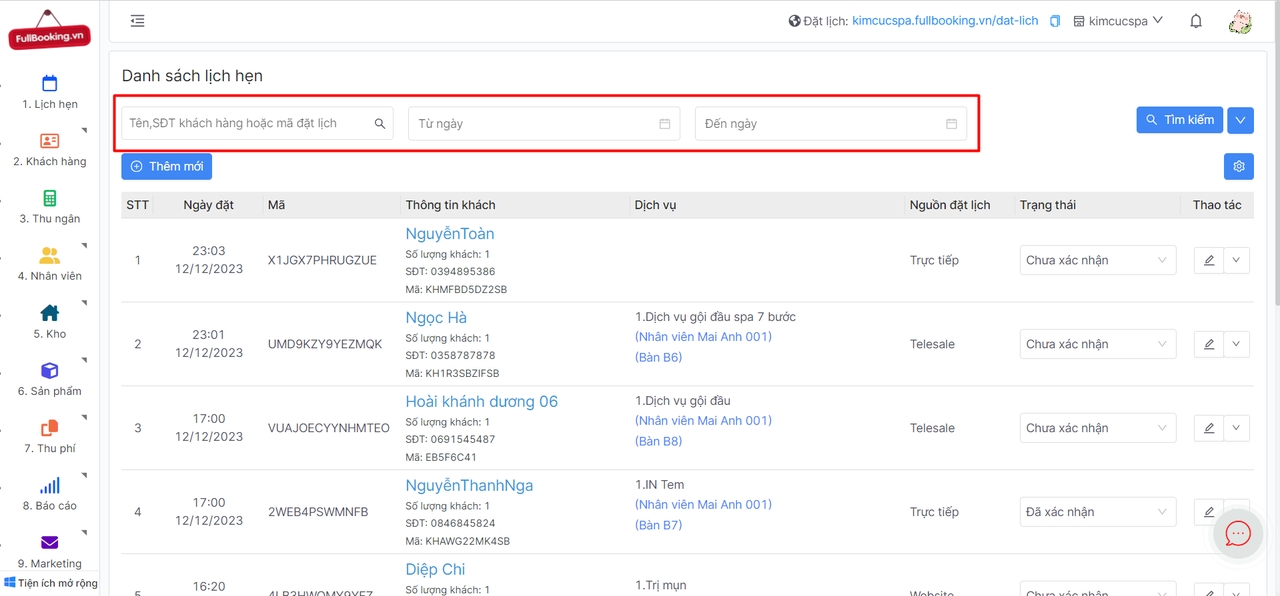This screenshot has height=596, width=1280.
Task: Open the red chat support bubble
Action: [x=1238, y=534]
